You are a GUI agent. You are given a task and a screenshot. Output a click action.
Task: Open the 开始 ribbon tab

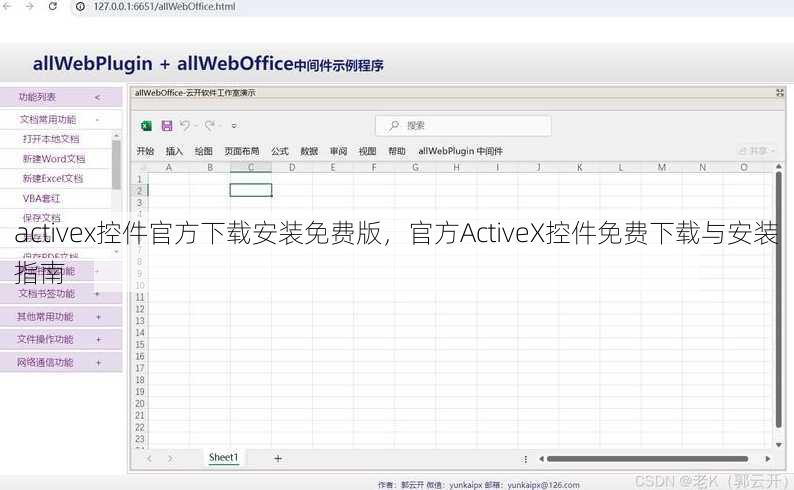[145, 151]
